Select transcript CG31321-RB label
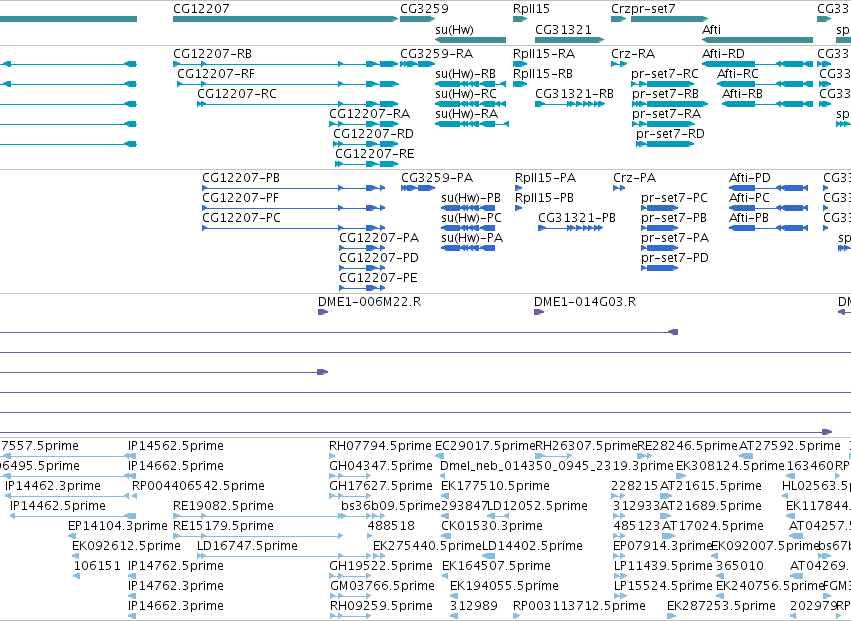Image resolution: width=851 pixels, height=621 pixels. [575, 94]
